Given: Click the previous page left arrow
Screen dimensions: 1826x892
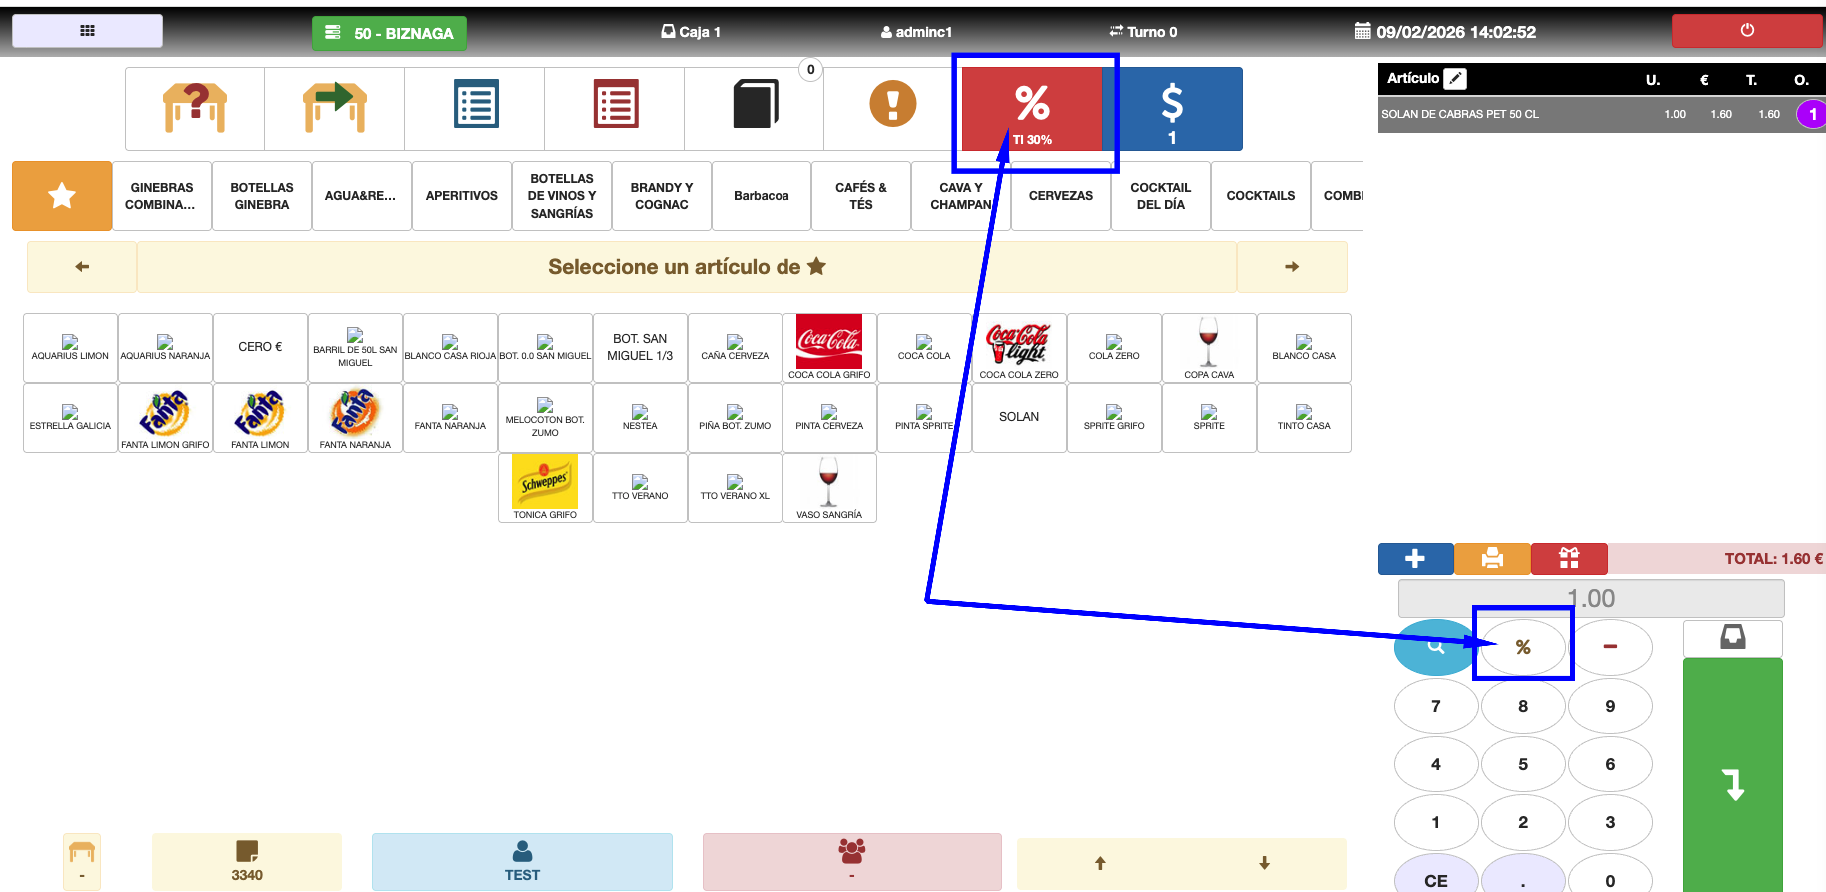Looking at the screenshot, I should (82, 267).
